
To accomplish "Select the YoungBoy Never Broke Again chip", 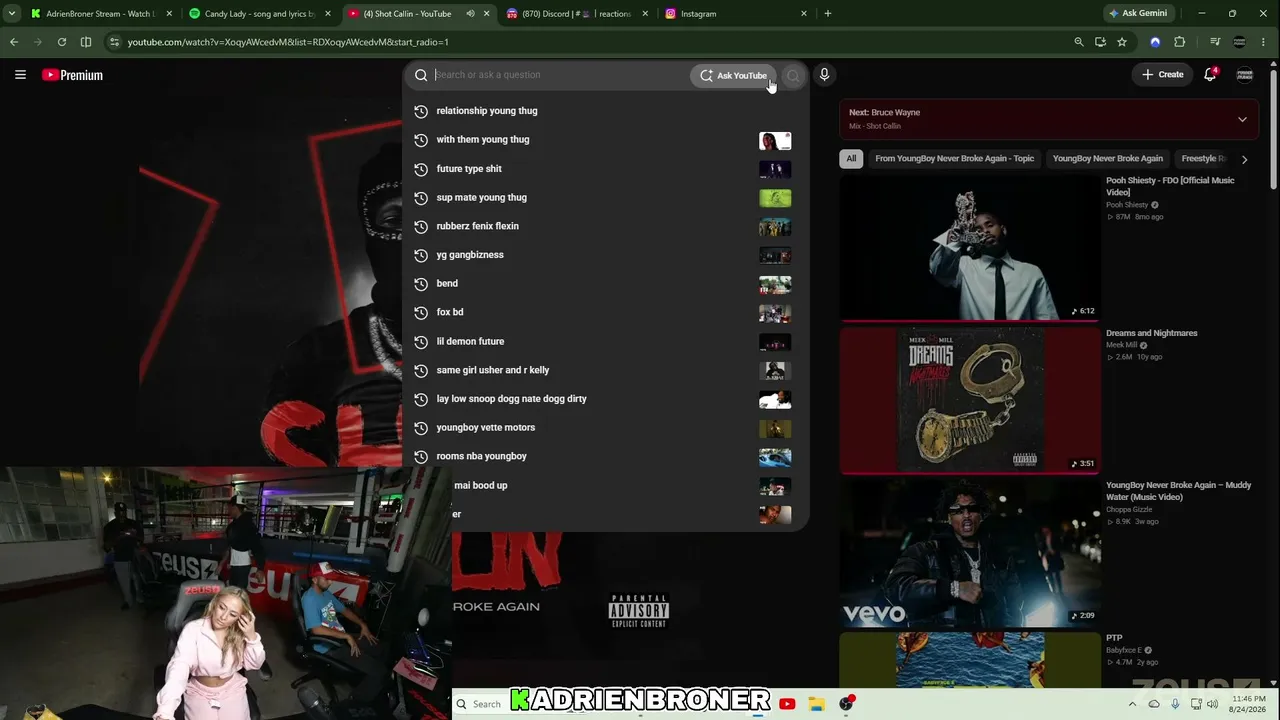I will coord(1107,159).
